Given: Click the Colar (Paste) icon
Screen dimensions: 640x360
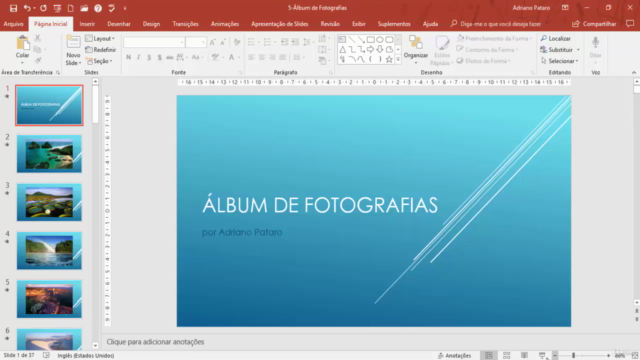Looking at the screenshot, I should tap(22, 43).
